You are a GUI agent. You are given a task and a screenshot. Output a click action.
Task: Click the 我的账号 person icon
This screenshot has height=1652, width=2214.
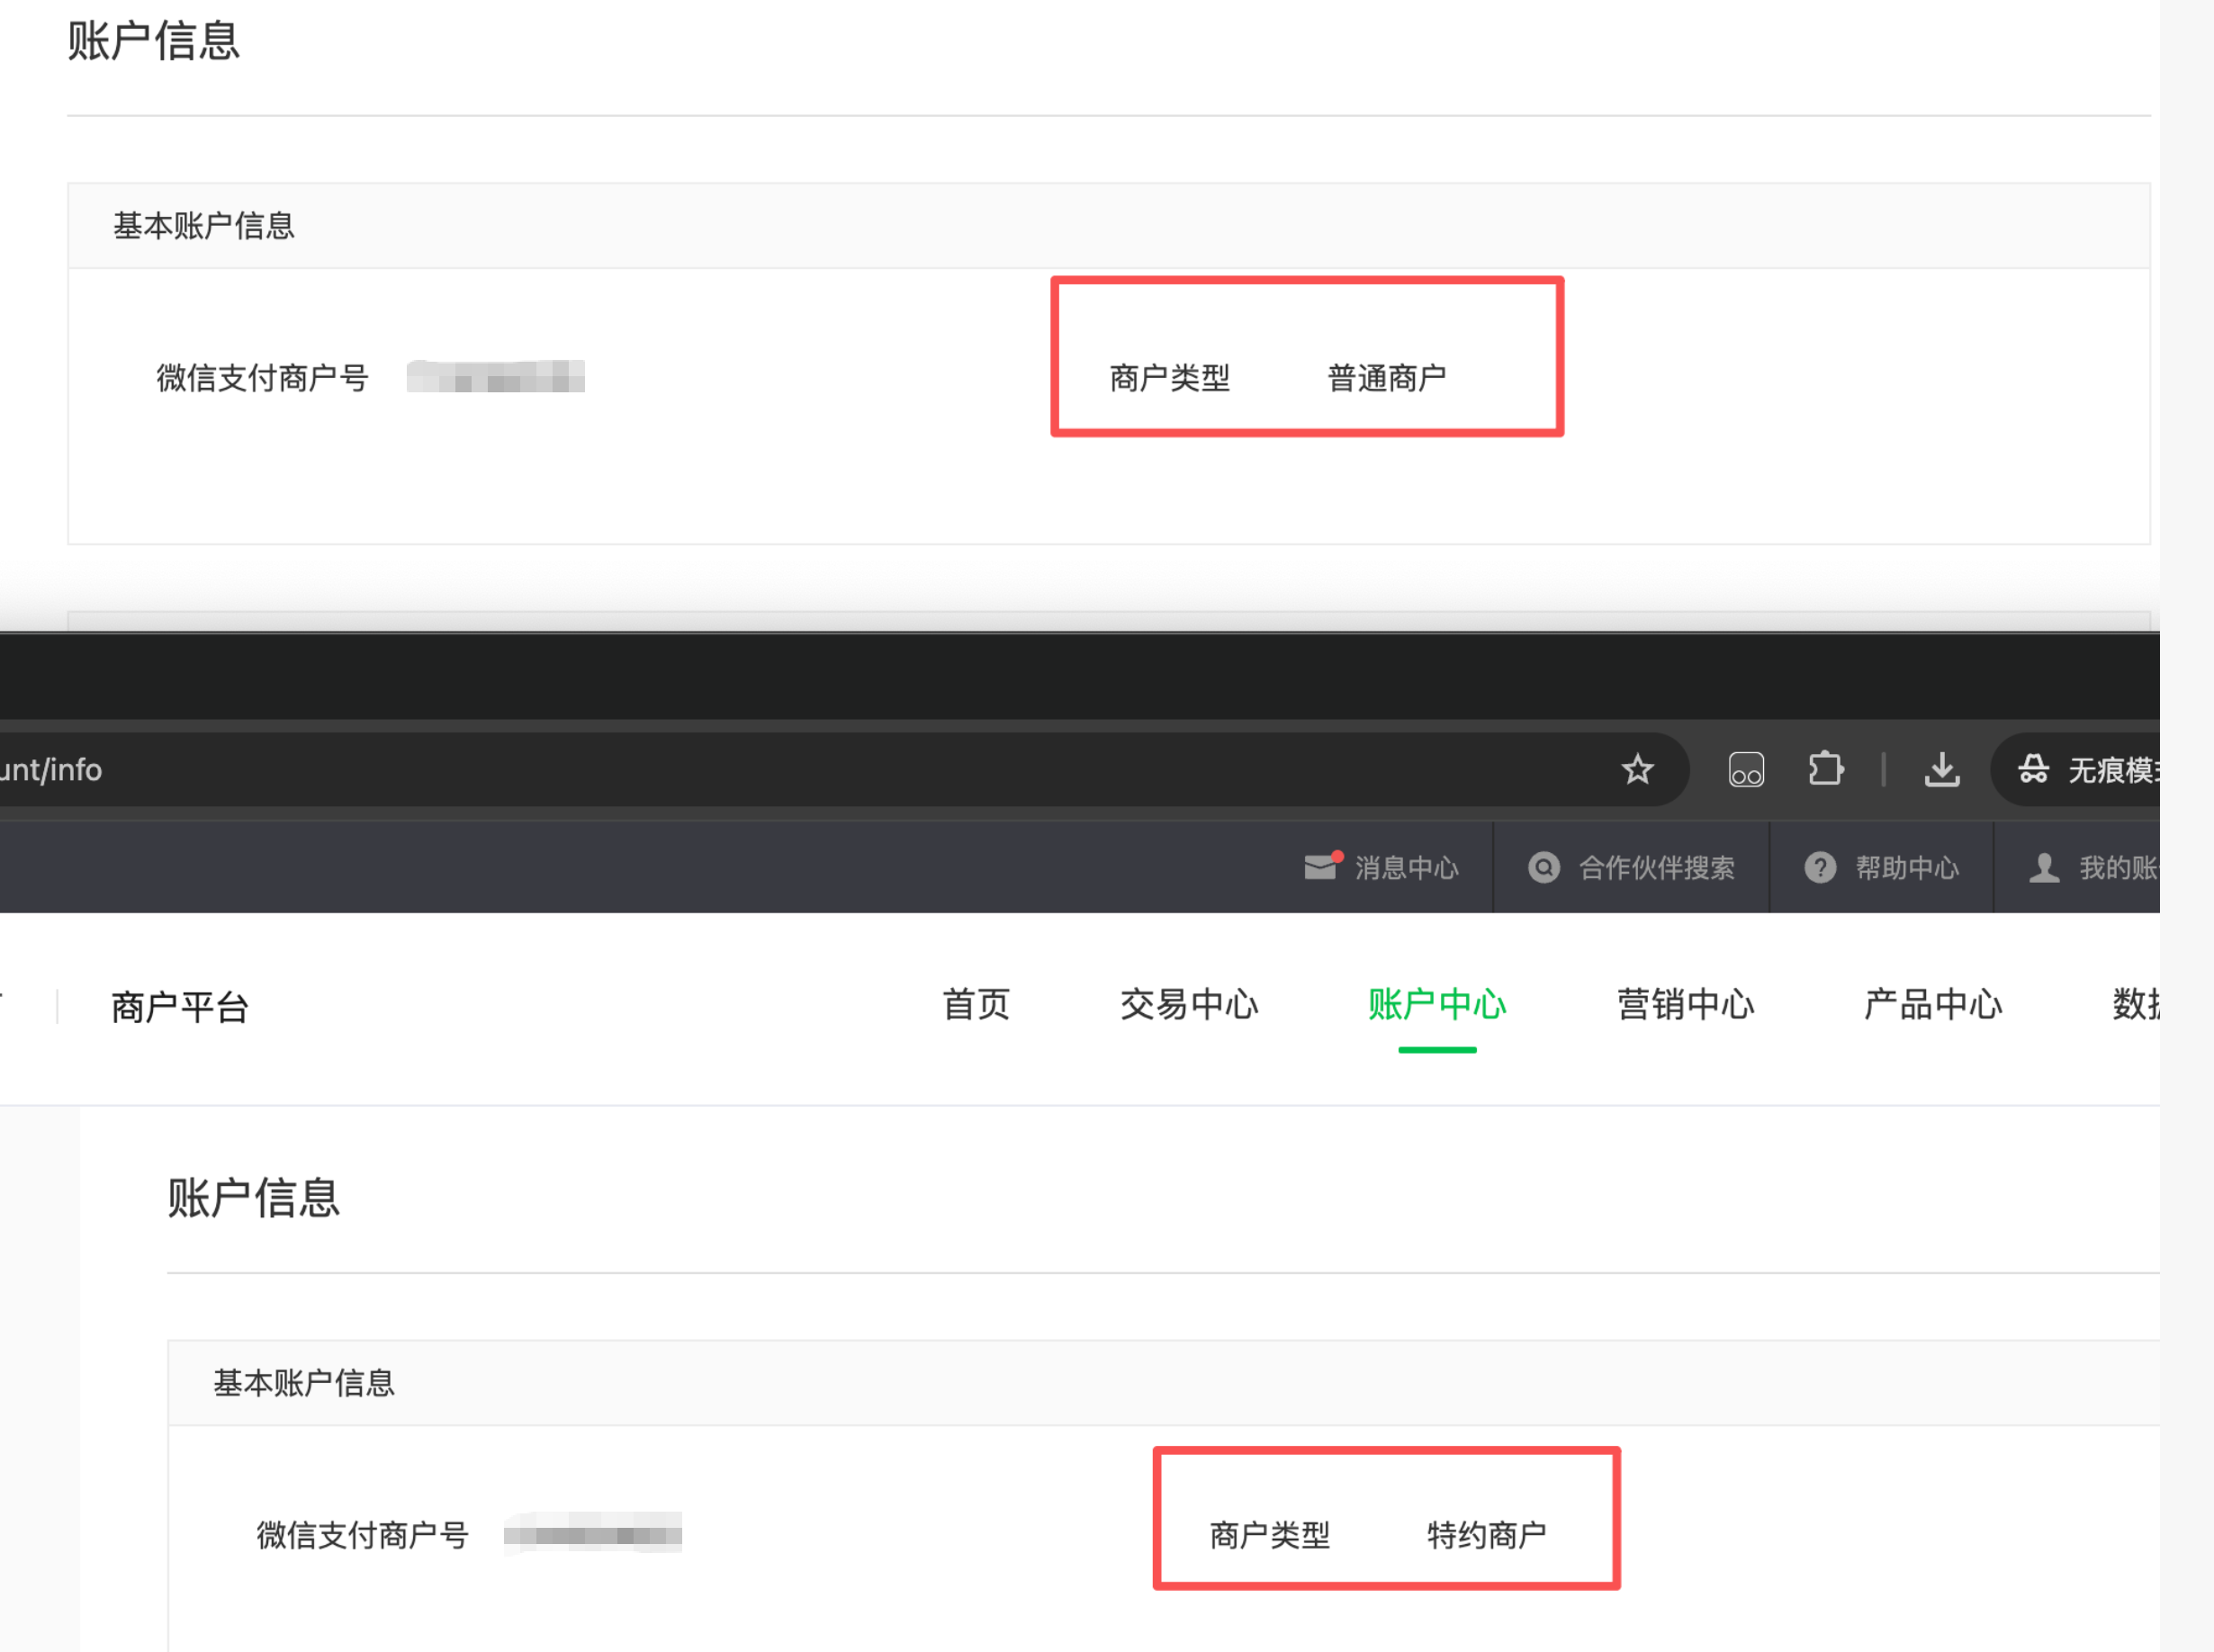point(2044,867)
